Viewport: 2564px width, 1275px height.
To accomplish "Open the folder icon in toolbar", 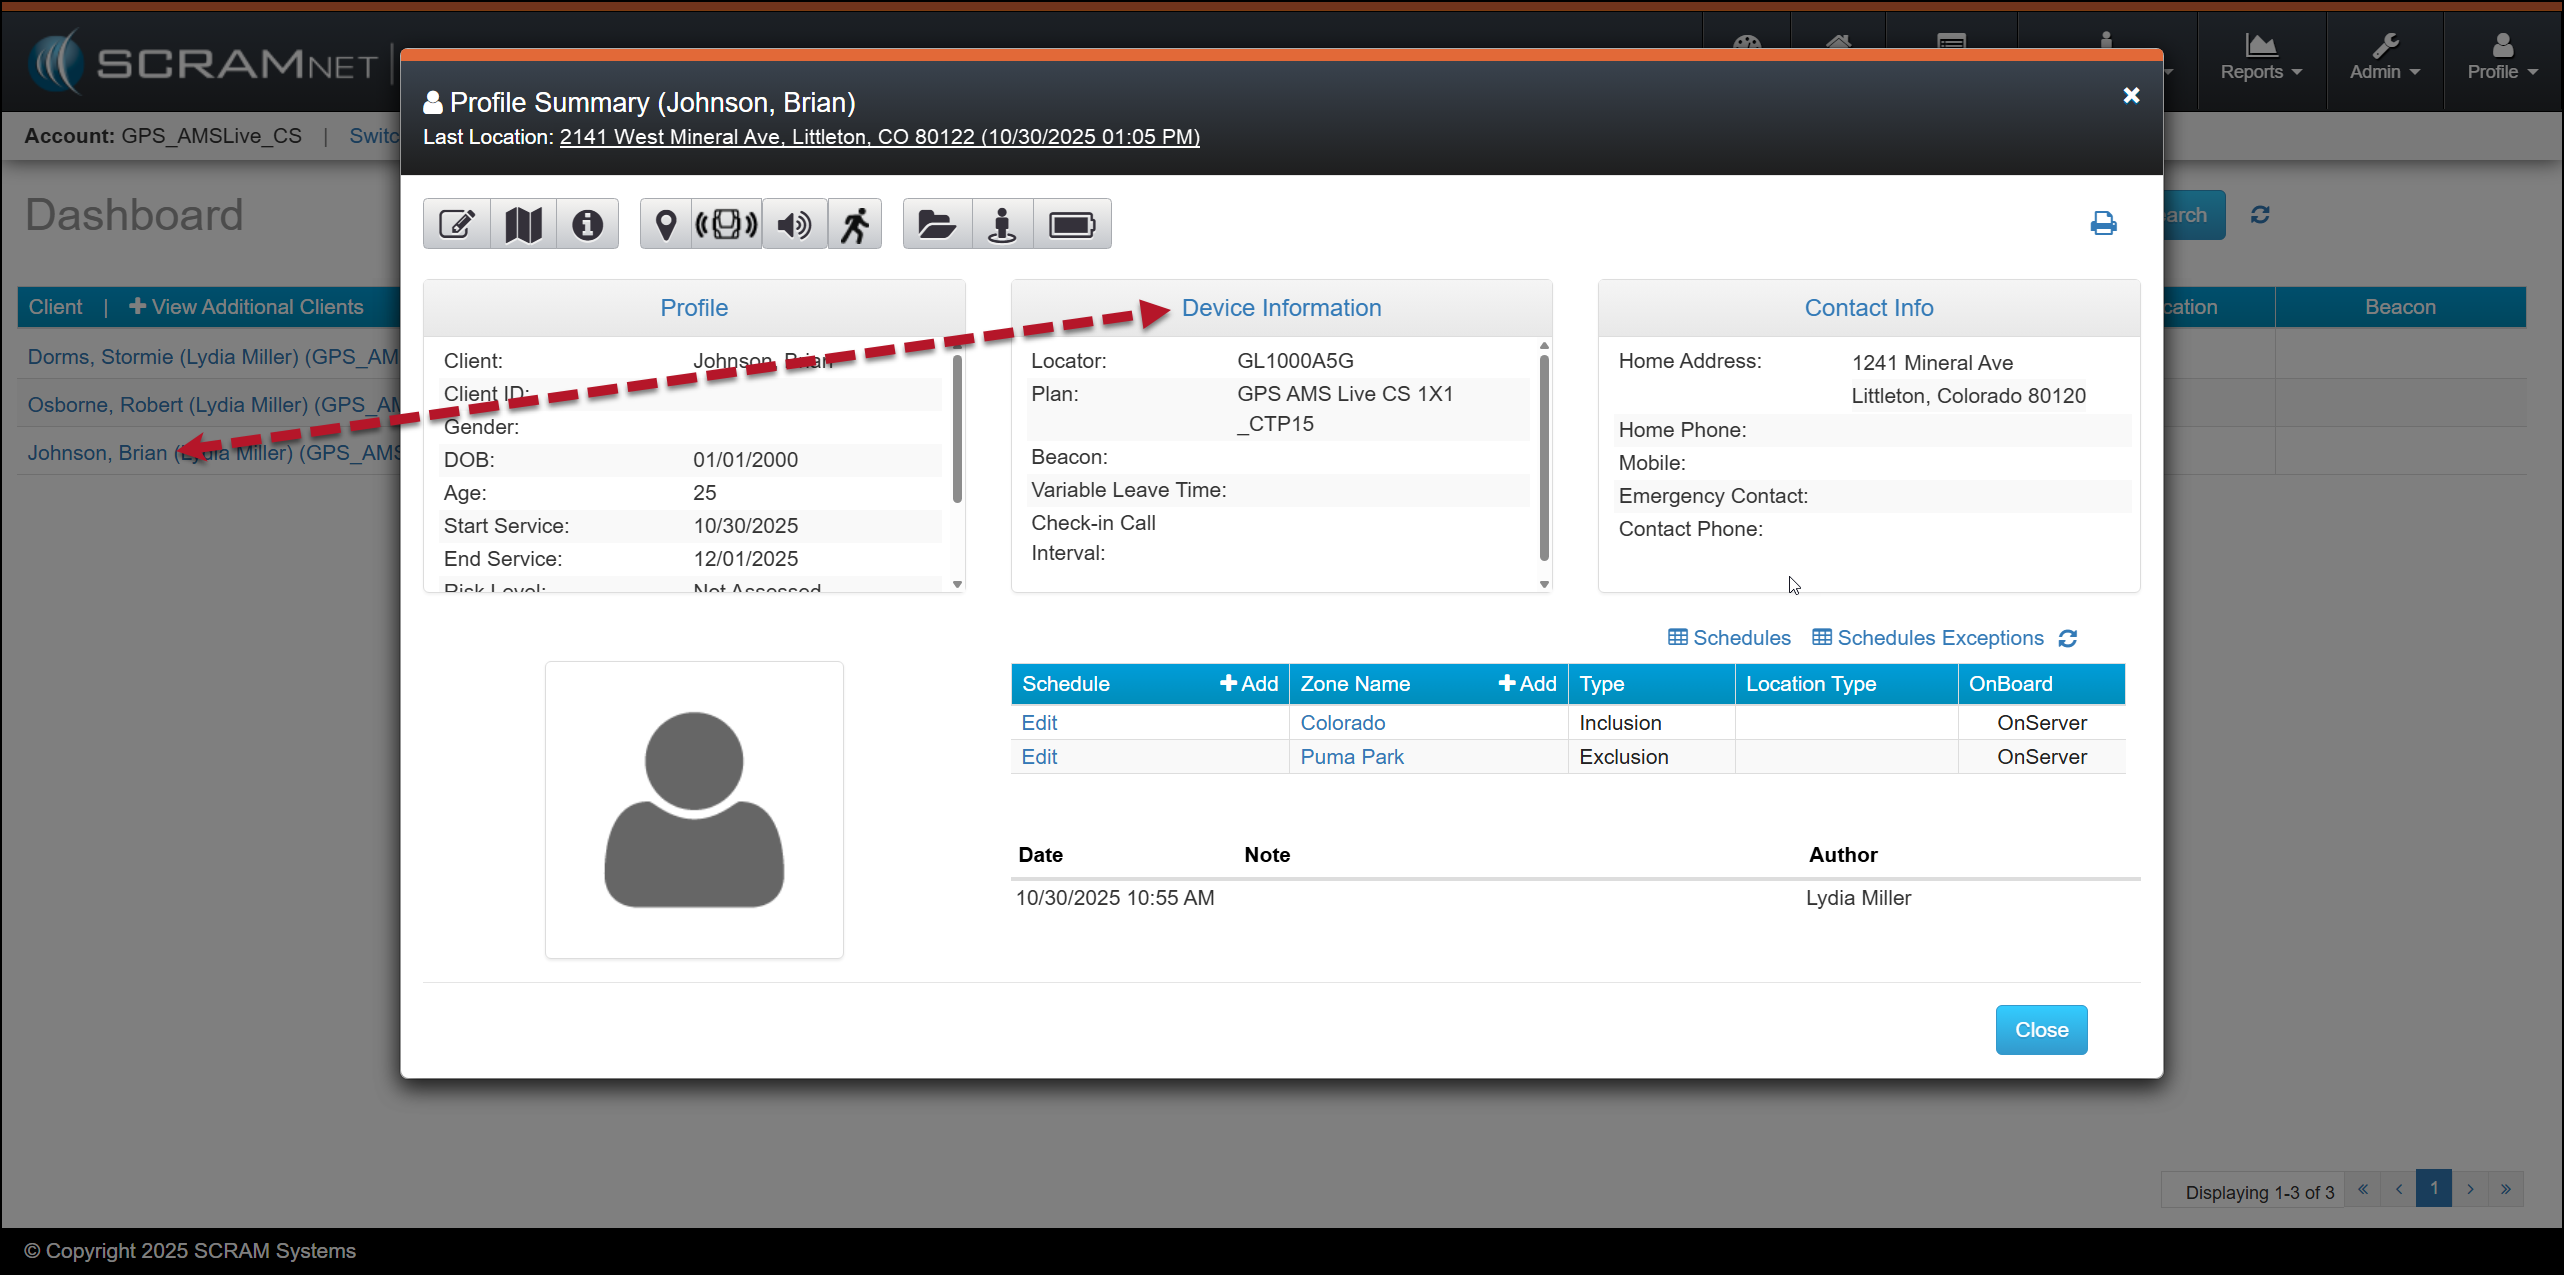I will [937, 224].
